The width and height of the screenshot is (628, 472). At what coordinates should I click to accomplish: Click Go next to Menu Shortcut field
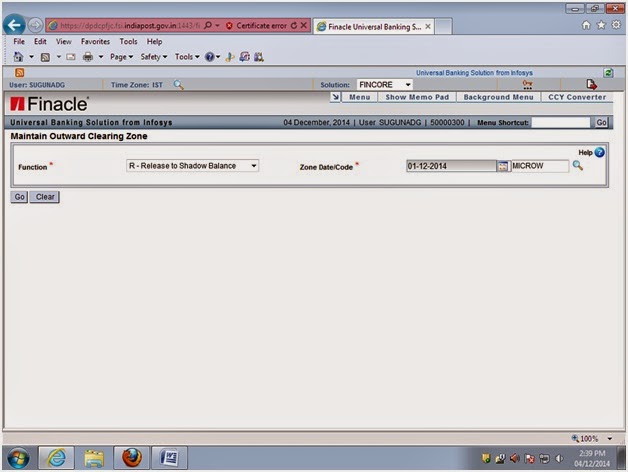pos(601,123)
